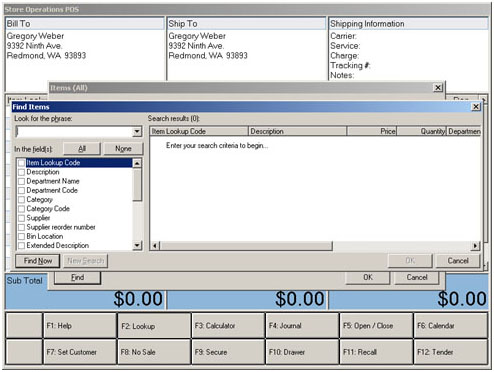Toggle the Bin Location checkbox
This screenshot has width=494, height=372.
[21, 236]
